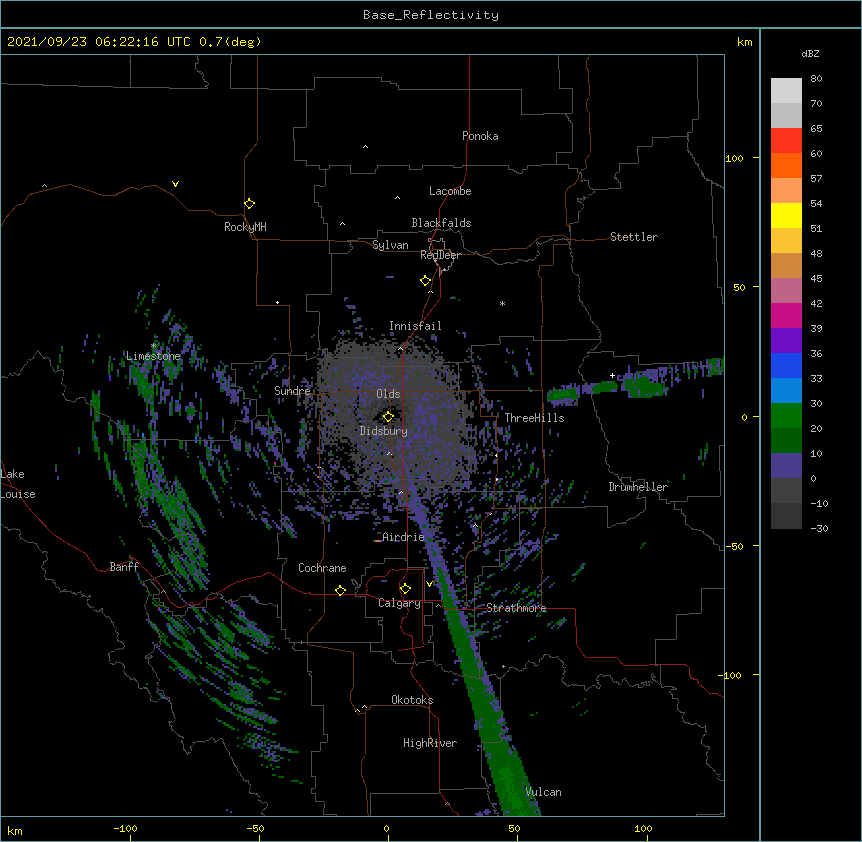Select the yellow diamond marker between Olds and Didsbury
Viewport: 862px width, 842px height.
coord(388,416)
